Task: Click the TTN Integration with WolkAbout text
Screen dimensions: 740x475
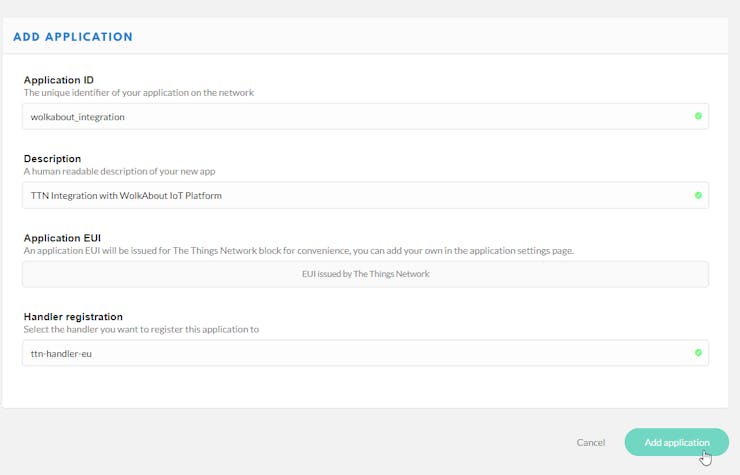Action: (x=126, y=195)
